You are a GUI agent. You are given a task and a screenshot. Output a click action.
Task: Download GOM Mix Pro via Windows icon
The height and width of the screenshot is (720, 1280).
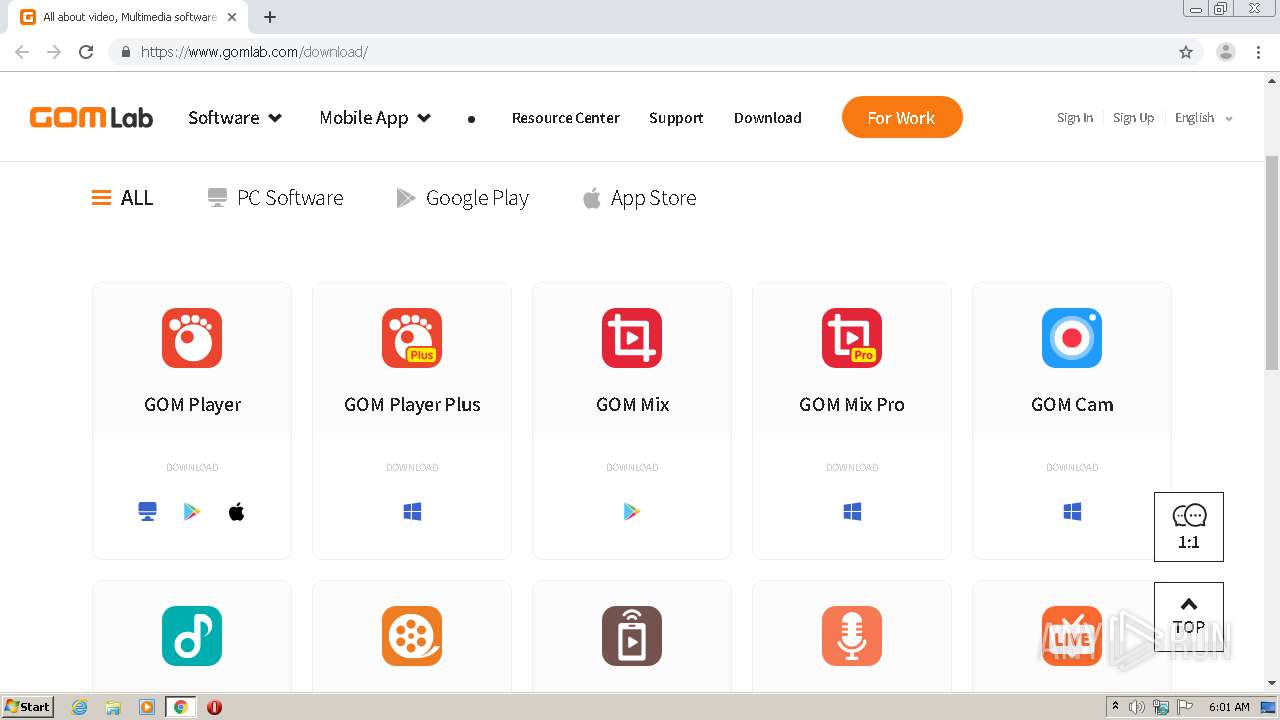[852, 512]
